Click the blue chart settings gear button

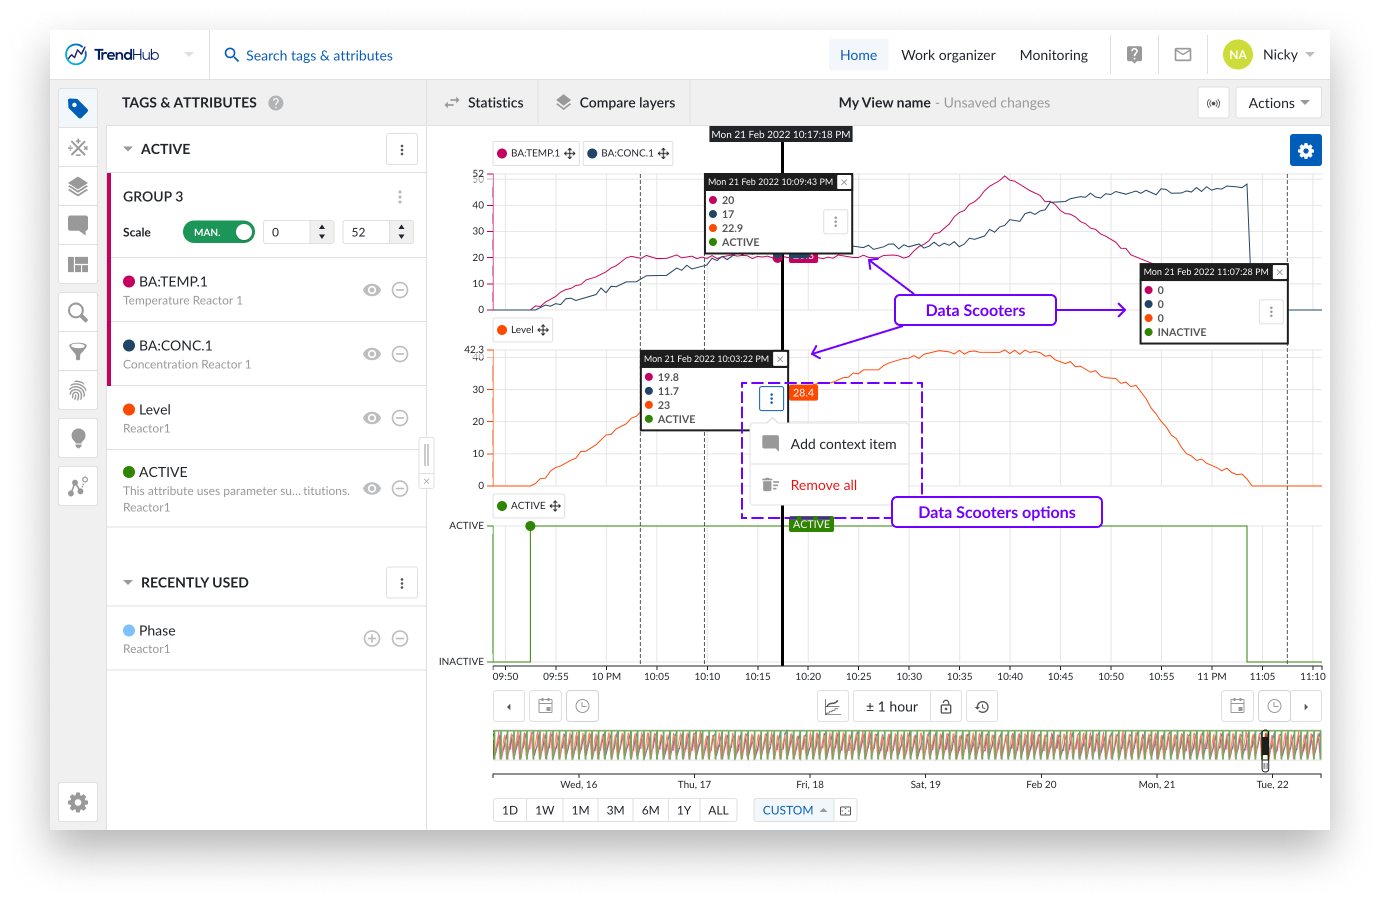click(1305, 151)
